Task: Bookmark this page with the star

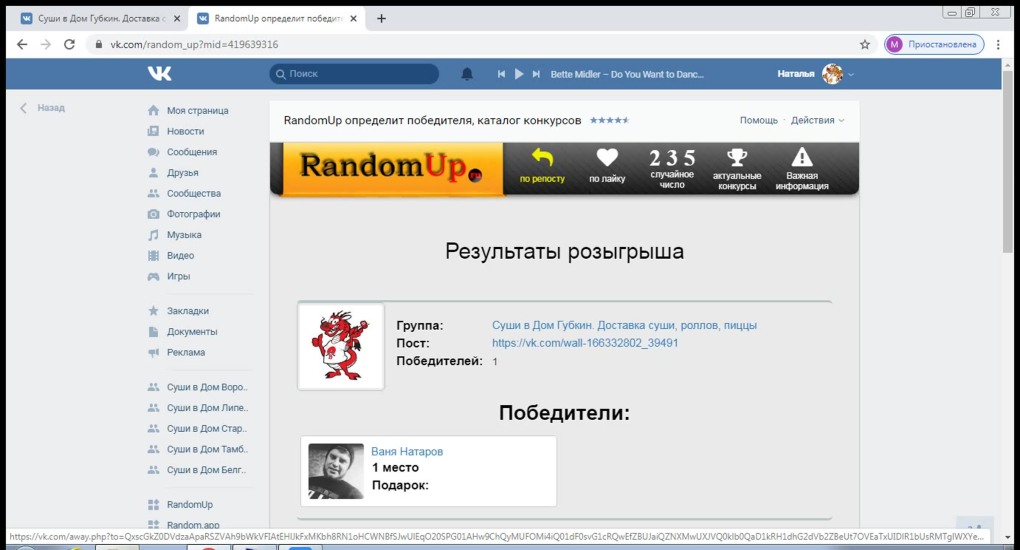Action: 865,44
